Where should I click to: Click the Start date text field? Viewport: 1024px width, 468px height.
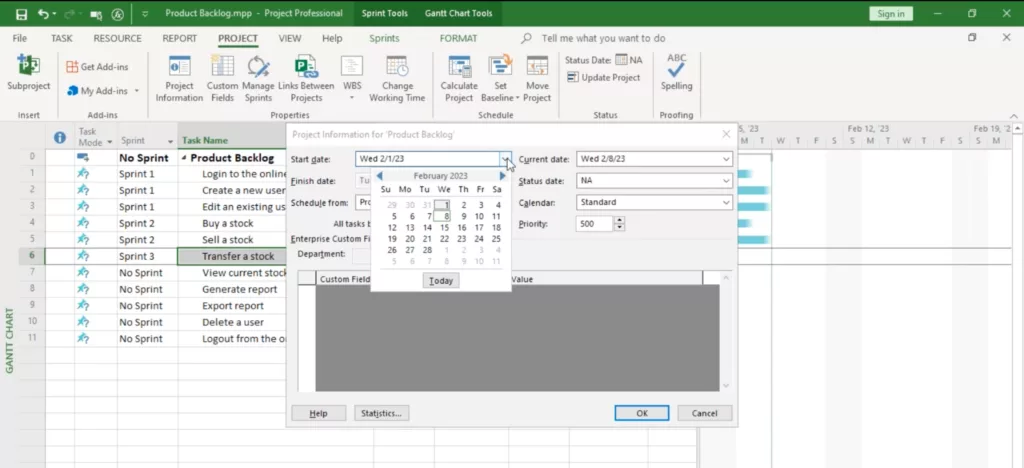click(428, 159)
